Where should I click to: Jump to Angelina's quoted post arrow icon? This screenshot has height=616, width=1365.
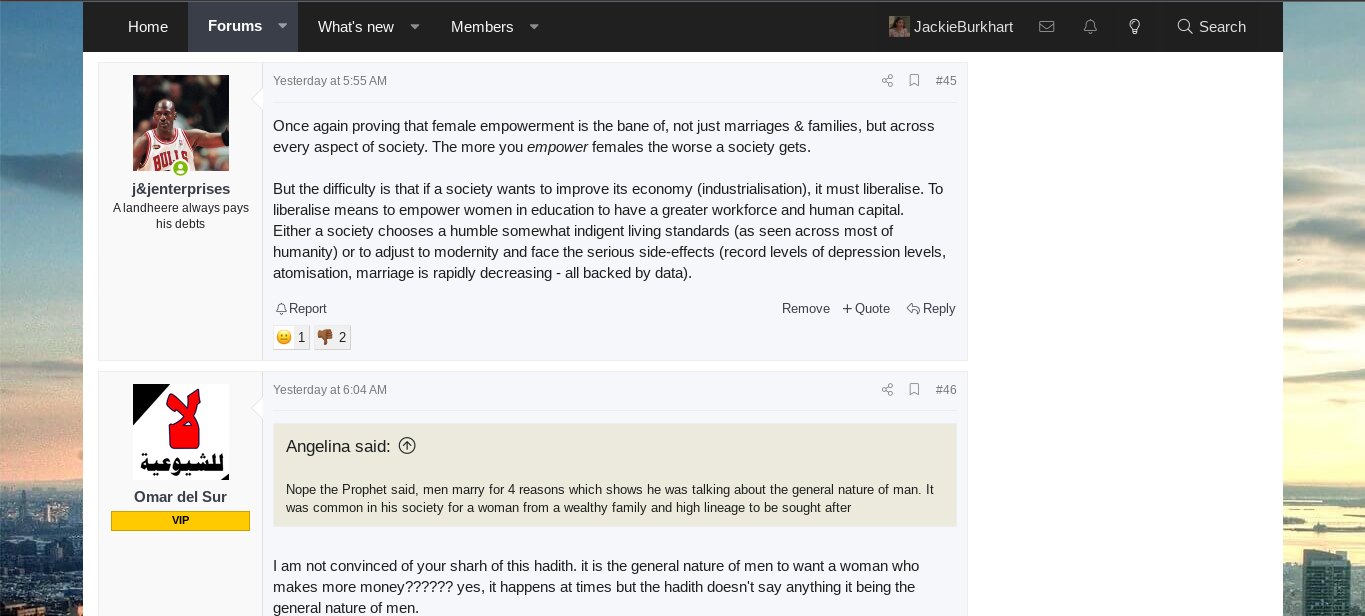click(407, 446)
